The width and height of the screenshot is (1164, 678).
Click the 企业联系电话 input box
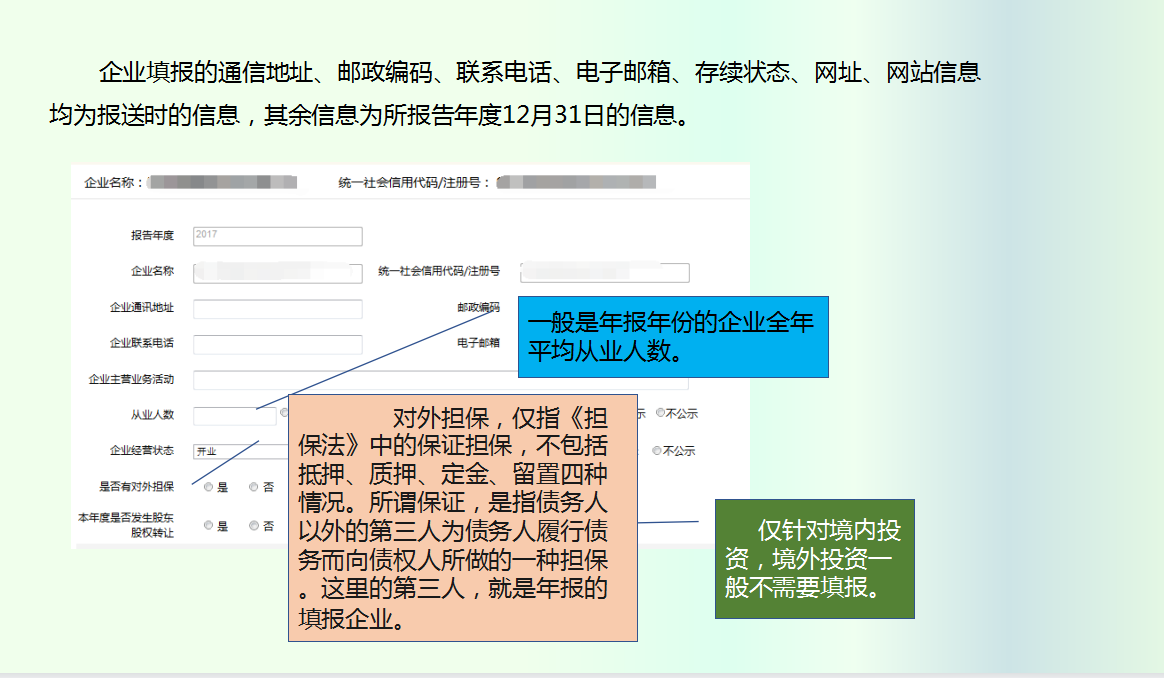278,343
